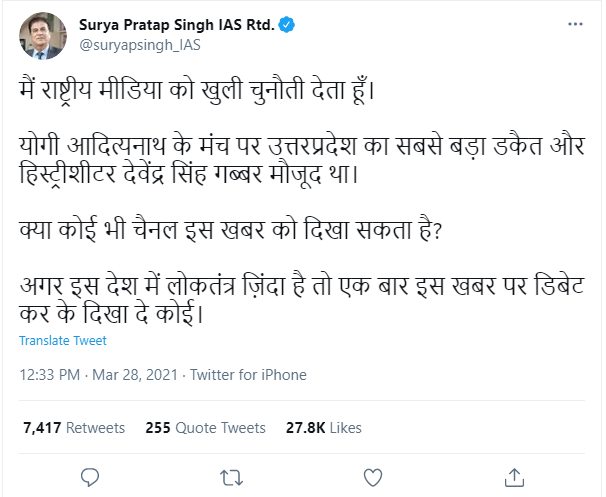The image size is (606, 497).
Task: Click the reply speech bubble icon
Action: click(90, 476)
